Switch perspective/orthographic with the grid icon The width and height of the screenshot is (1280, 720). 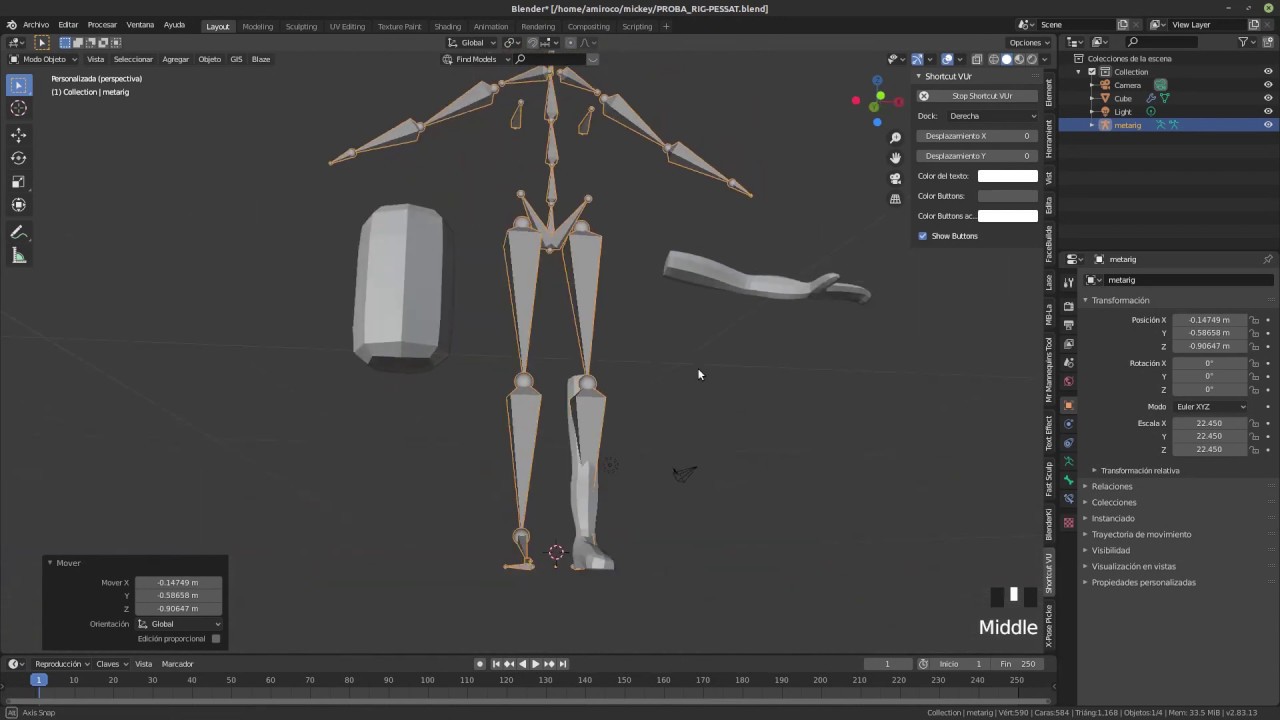coord(895,199)
